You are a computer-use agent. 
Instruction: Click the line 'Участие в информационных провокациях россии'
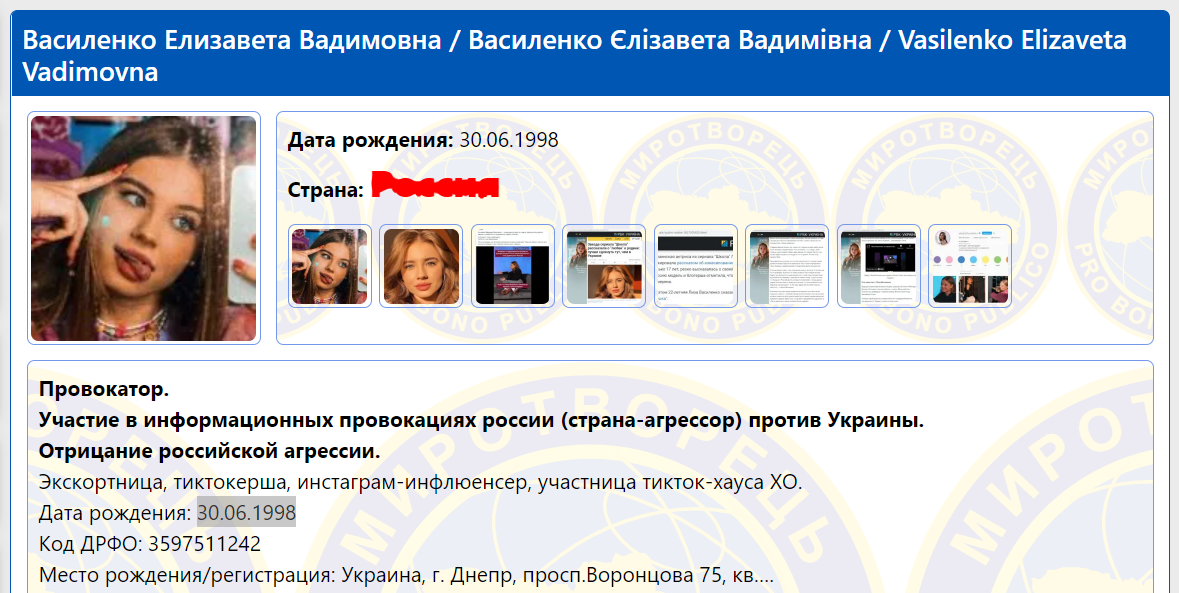coord(481,421)
